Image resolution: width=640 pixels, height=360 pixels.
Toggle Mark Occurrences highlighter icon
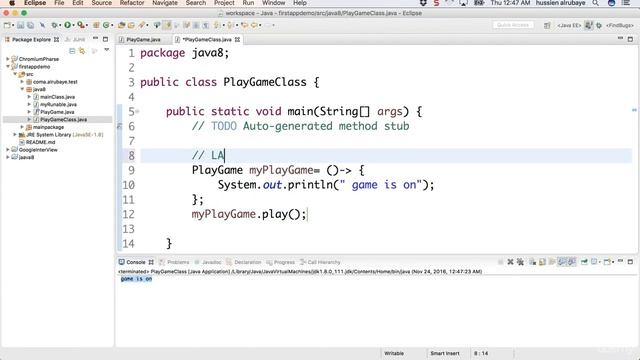tap(168, 25)
